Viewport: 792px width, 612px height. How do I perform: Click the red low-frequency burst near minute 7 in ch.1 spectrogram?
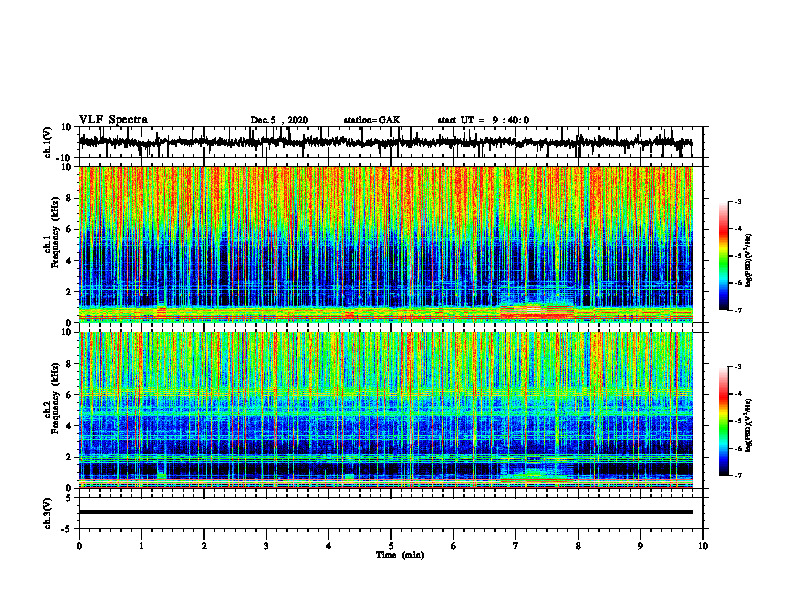pyautogui.click(x=536, y=311)
